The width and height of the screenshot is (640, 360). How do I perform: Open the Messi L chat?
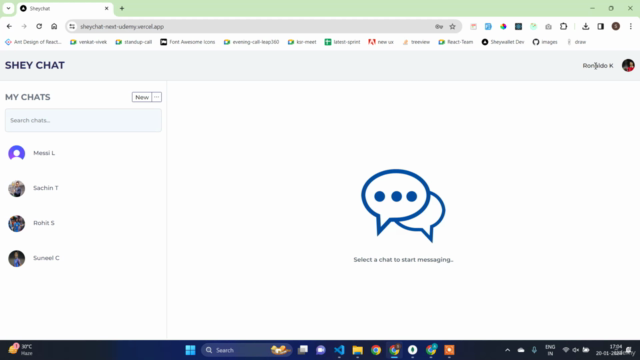(83, 153)
